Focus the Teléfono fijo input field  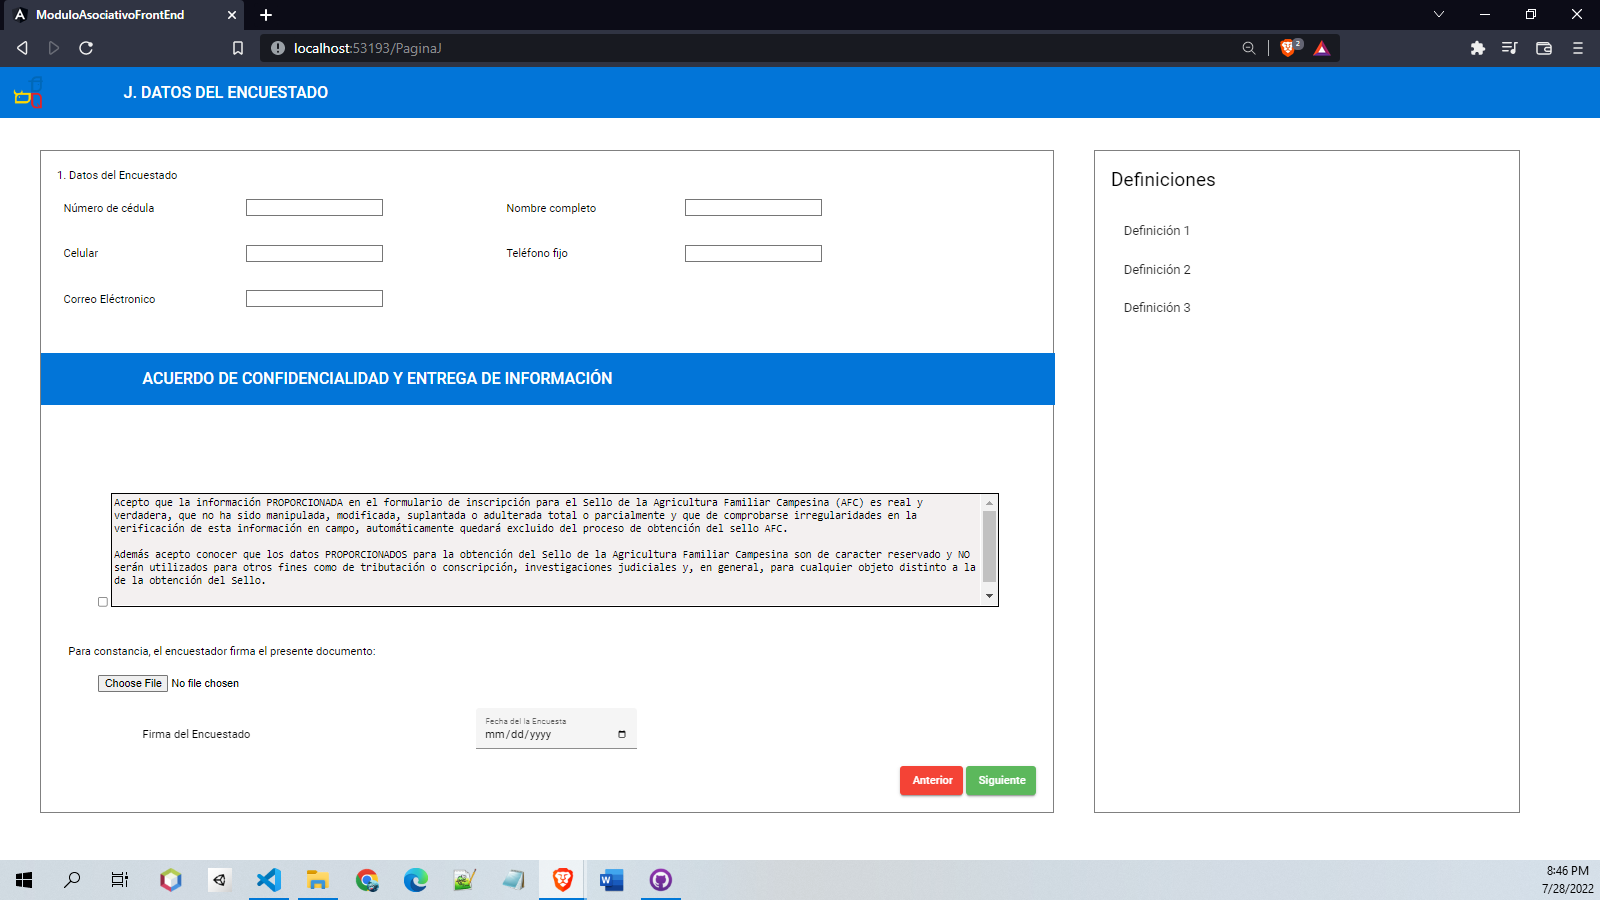[753, 254]
